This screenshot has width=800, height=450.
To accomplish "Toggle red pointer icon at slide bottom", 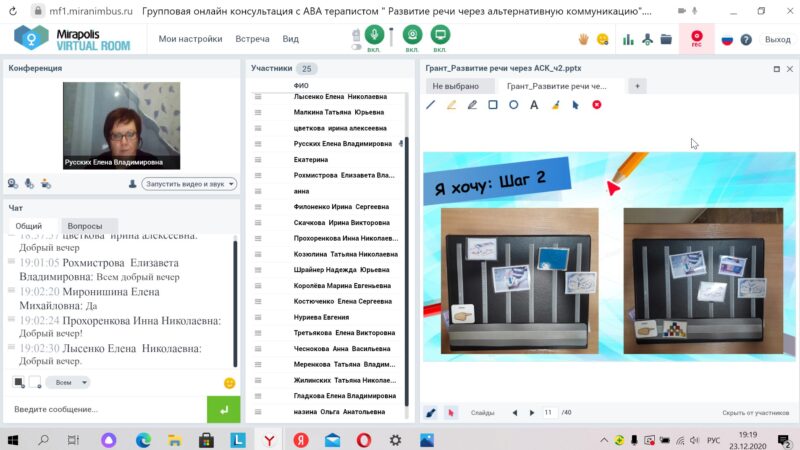I will pyautogui.click(x=451, y=412).
